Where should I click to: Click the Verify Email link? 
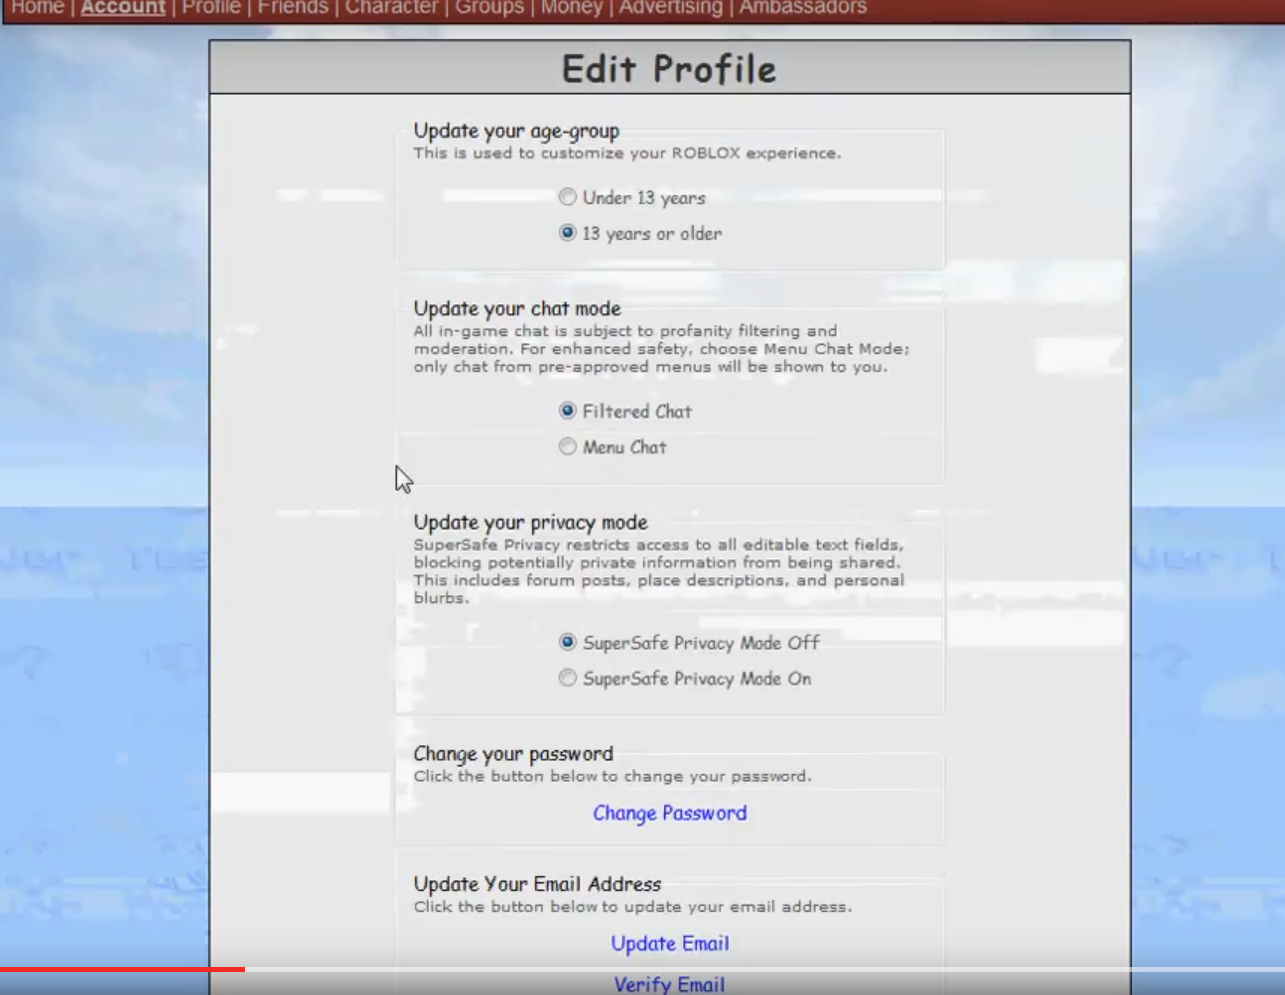point(670,985)
